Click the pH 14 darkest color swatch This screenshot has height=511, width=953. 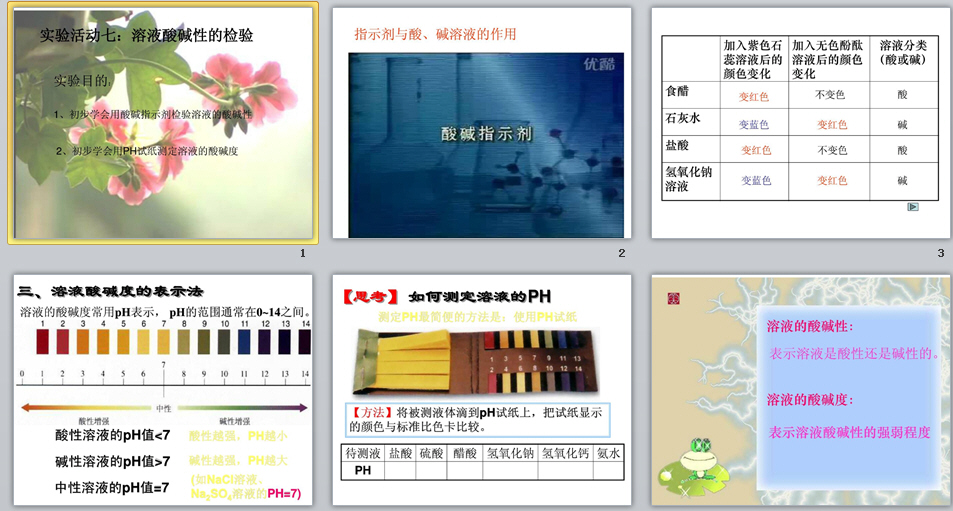[x=305, y=343]
